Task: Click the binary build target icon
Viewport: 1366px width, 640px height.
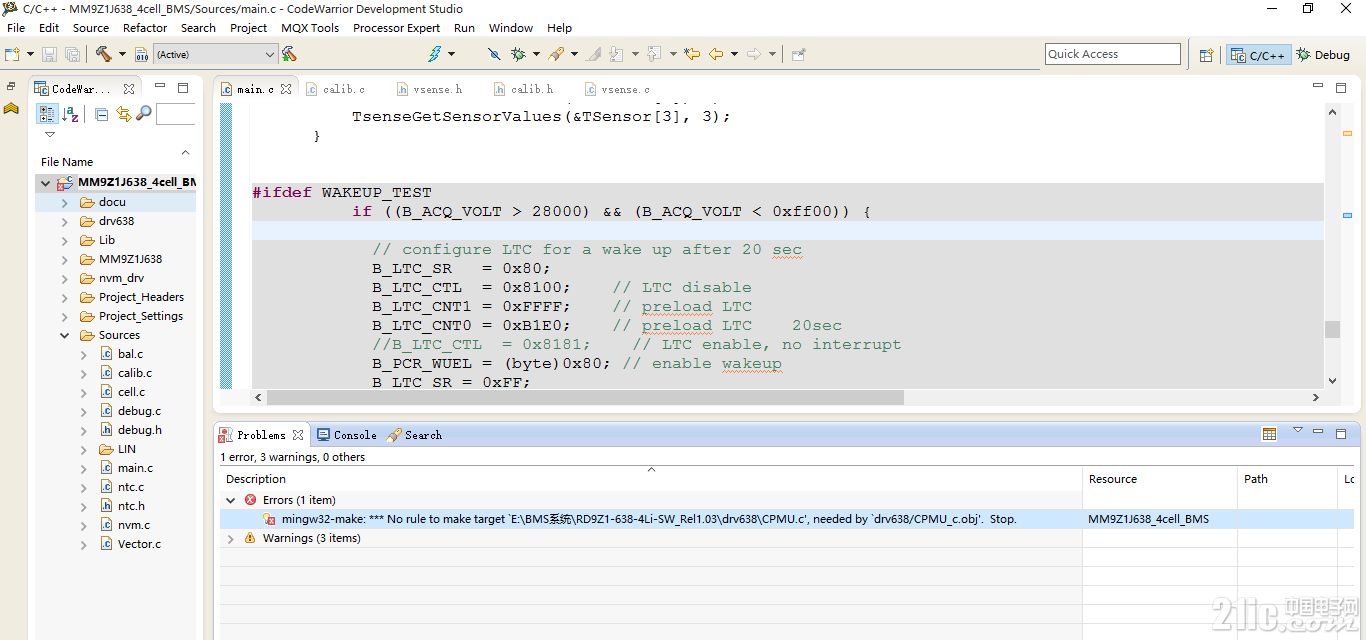Action: point(141,54)
